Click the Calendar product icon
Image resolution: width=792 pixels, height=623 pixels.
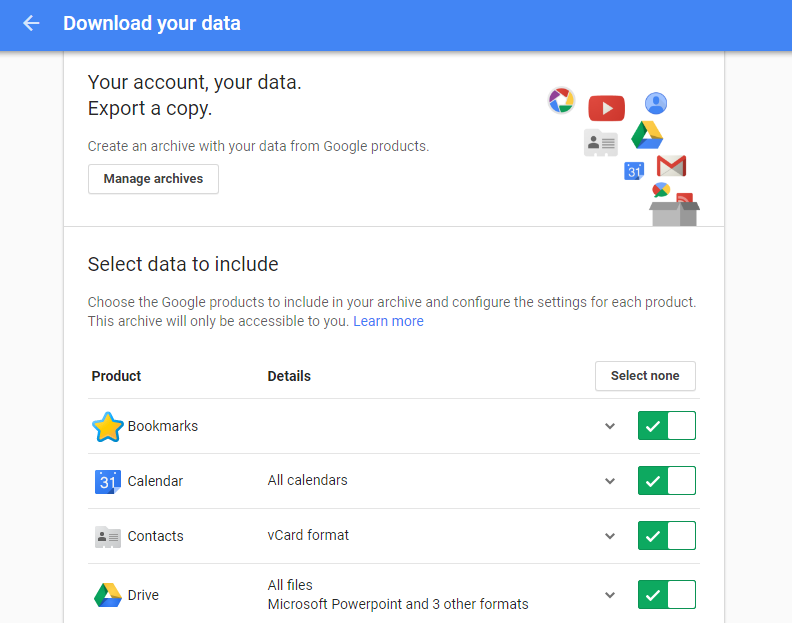tap(107, 482)
